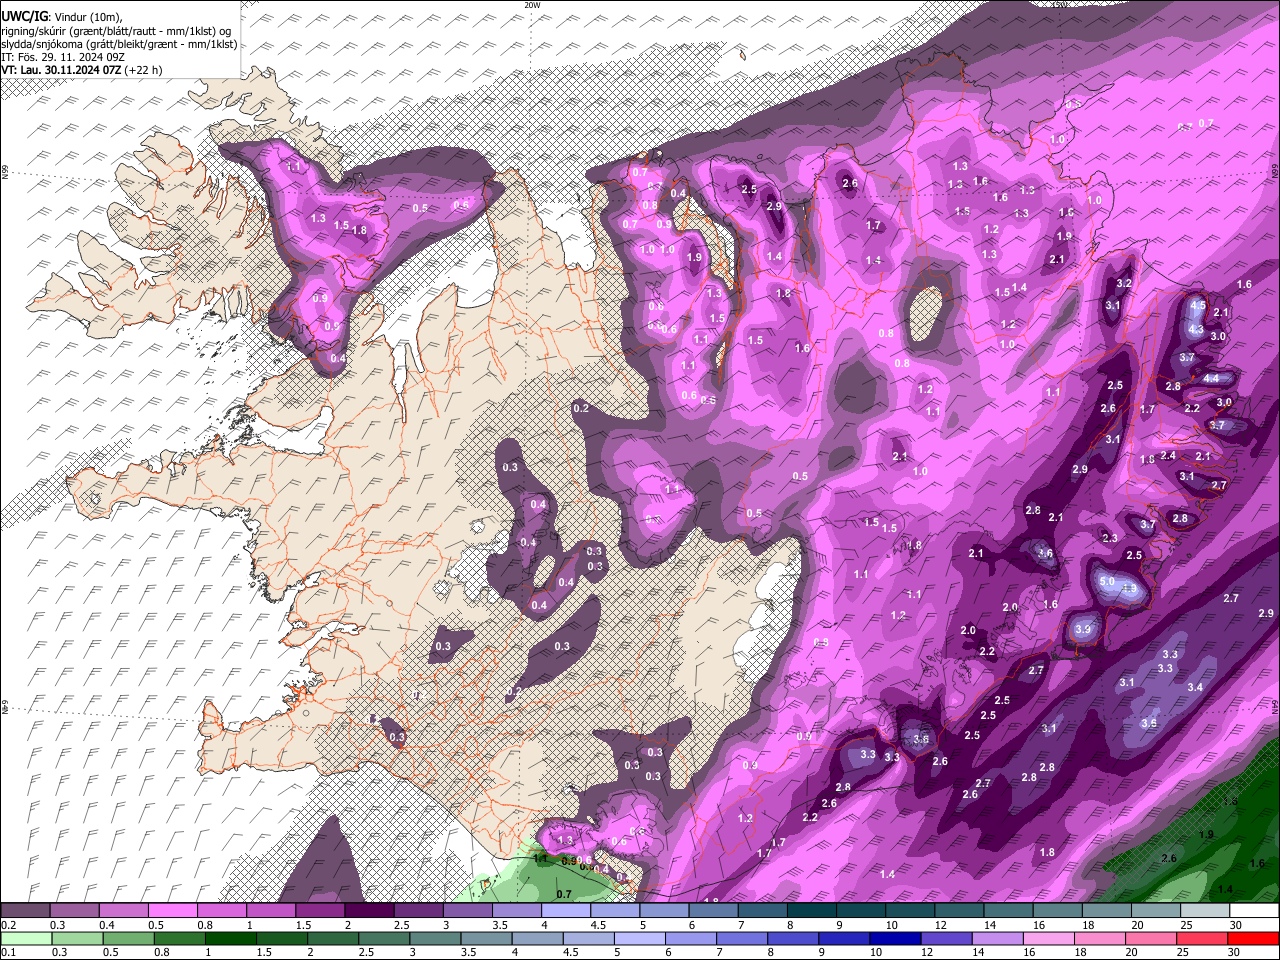Click the '3.4' precipitation value on the map
The width and height of the screenshot is (1280, 960).
pyautogui.click(x=1195, y=687)
